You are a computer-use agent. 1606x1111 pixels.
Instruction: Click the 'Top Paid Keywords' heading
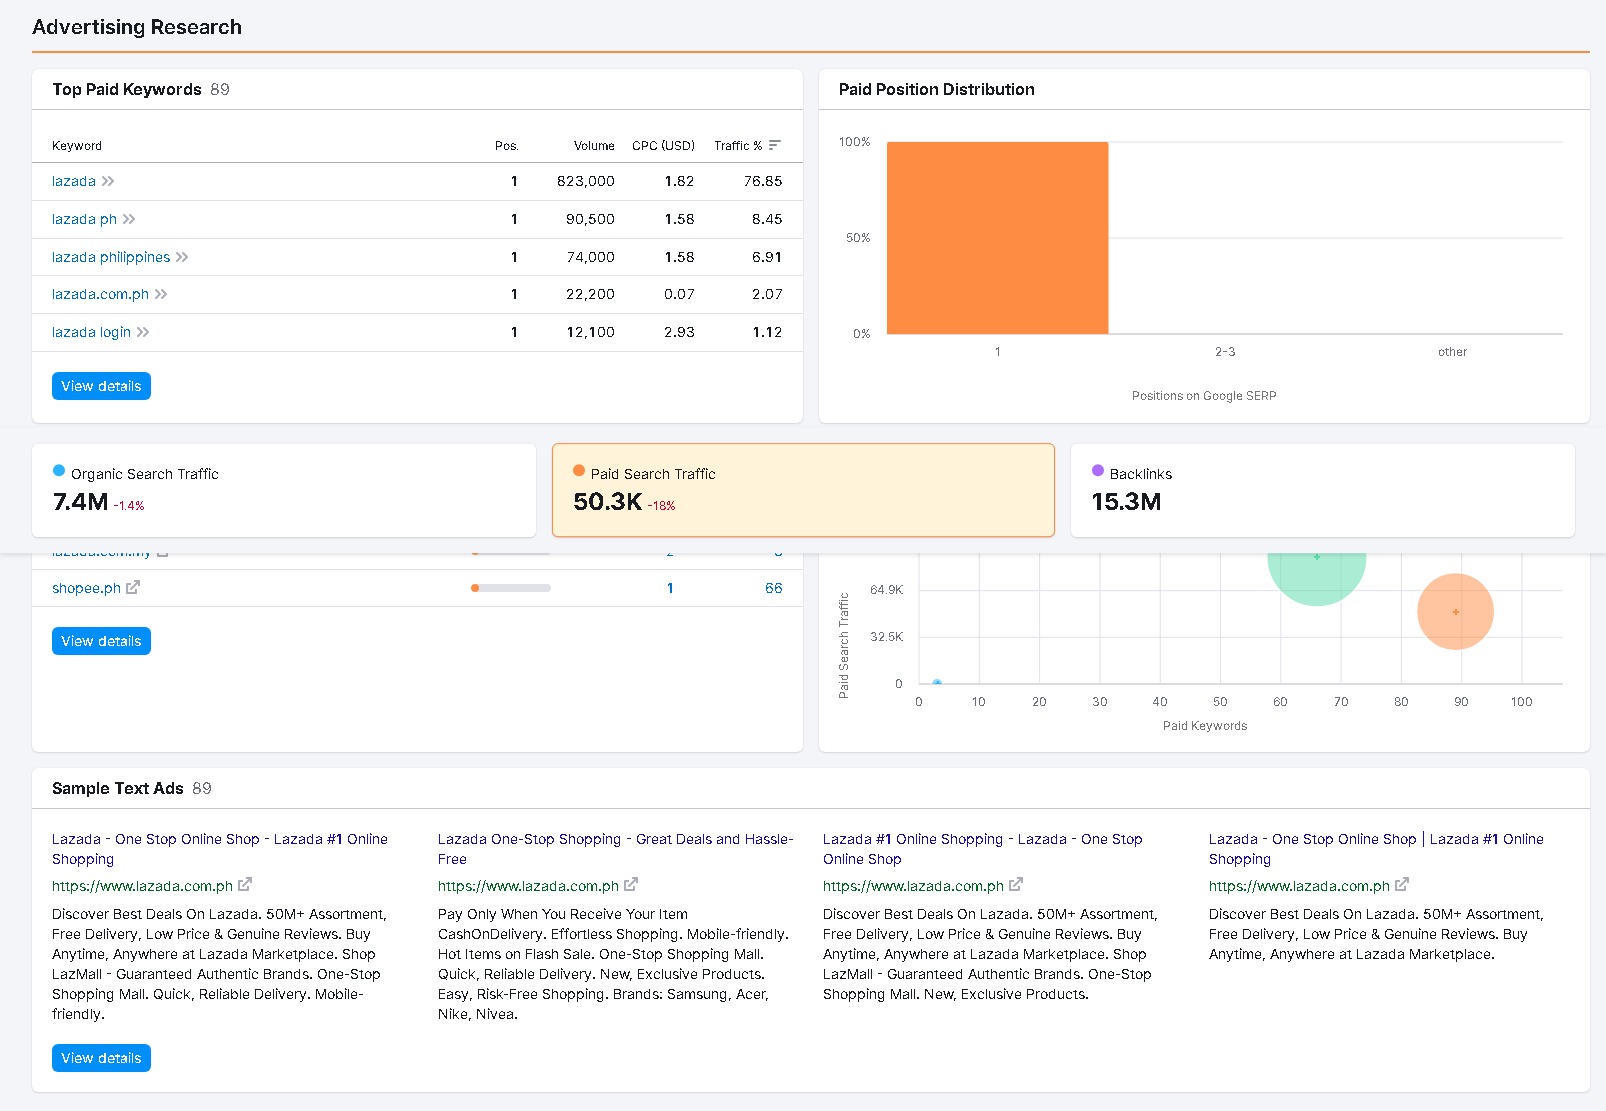[127, 89]
